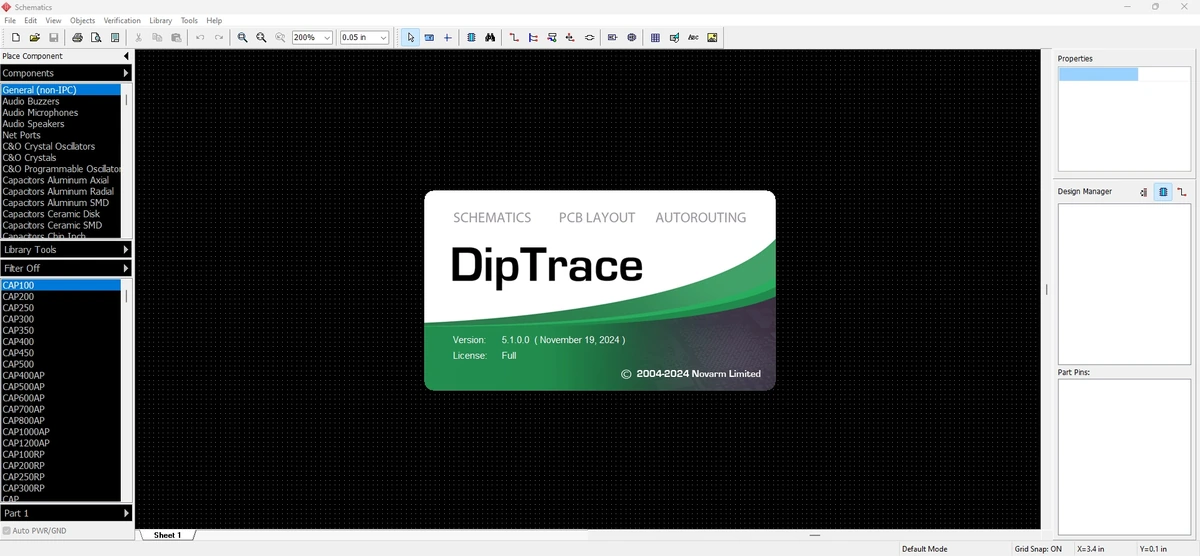
Task: Click the Undo arrow icon
Action: click(x=200, y=38)
